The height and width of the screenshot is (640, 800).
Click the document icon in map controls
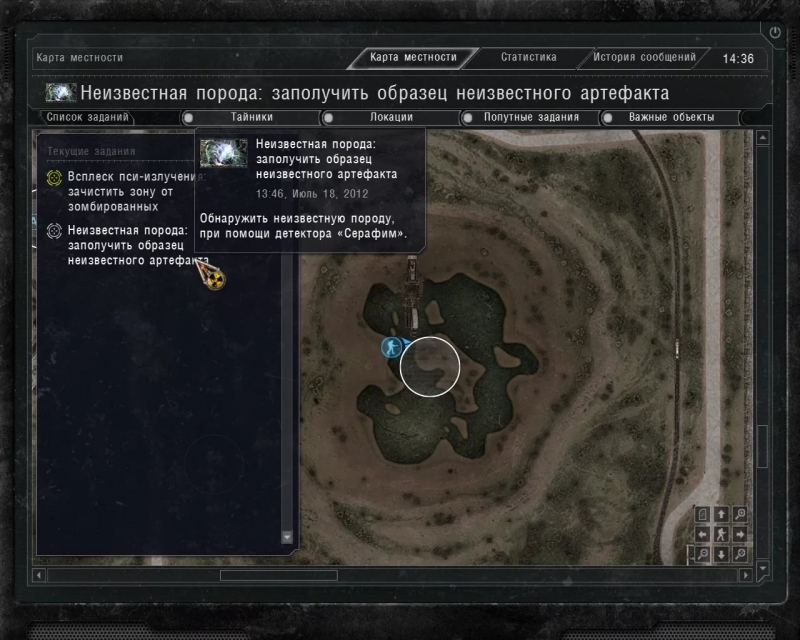703,514
